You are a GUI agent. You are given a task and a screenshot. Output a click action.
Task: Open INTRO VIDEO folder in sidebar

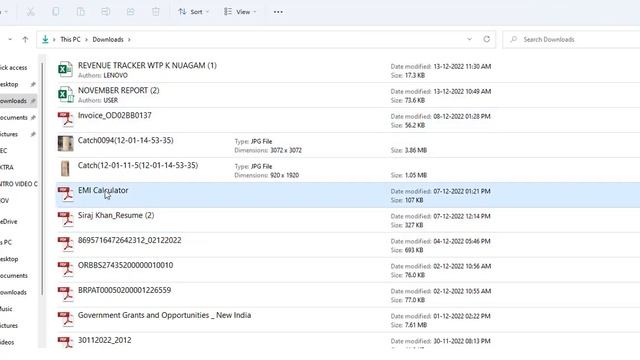(x=19, y=184)
